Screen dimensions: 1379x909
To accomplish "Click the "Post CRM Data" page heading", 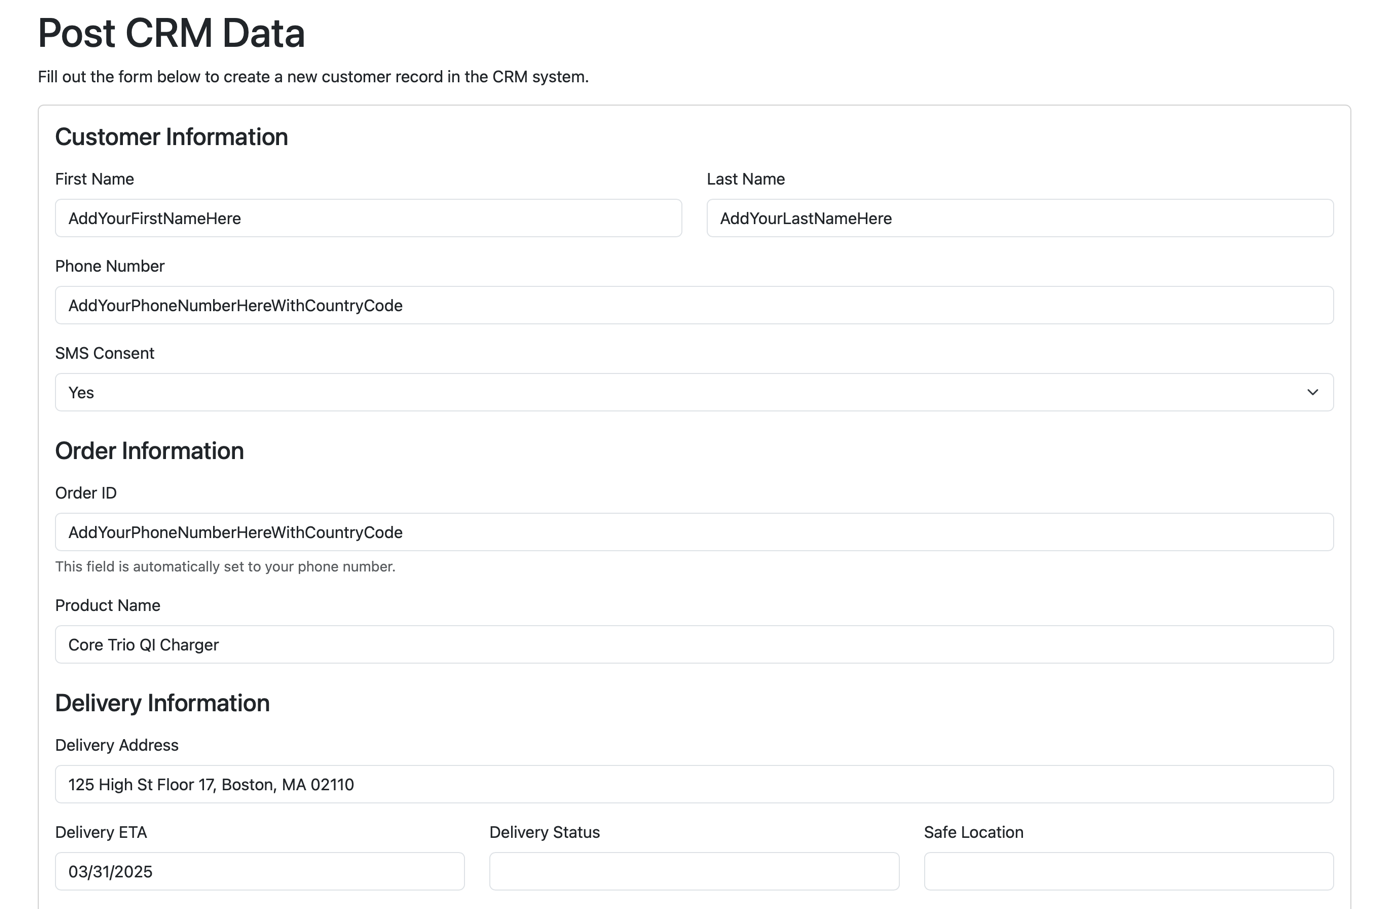I will (171, 33).
